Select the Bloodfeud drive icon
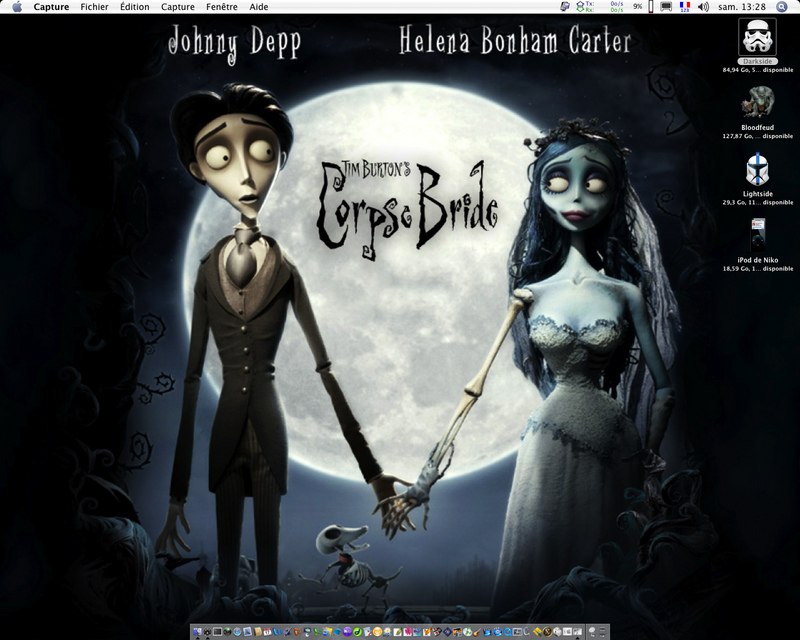The width and height of the screenshot is (800, 640). (758, 102)
